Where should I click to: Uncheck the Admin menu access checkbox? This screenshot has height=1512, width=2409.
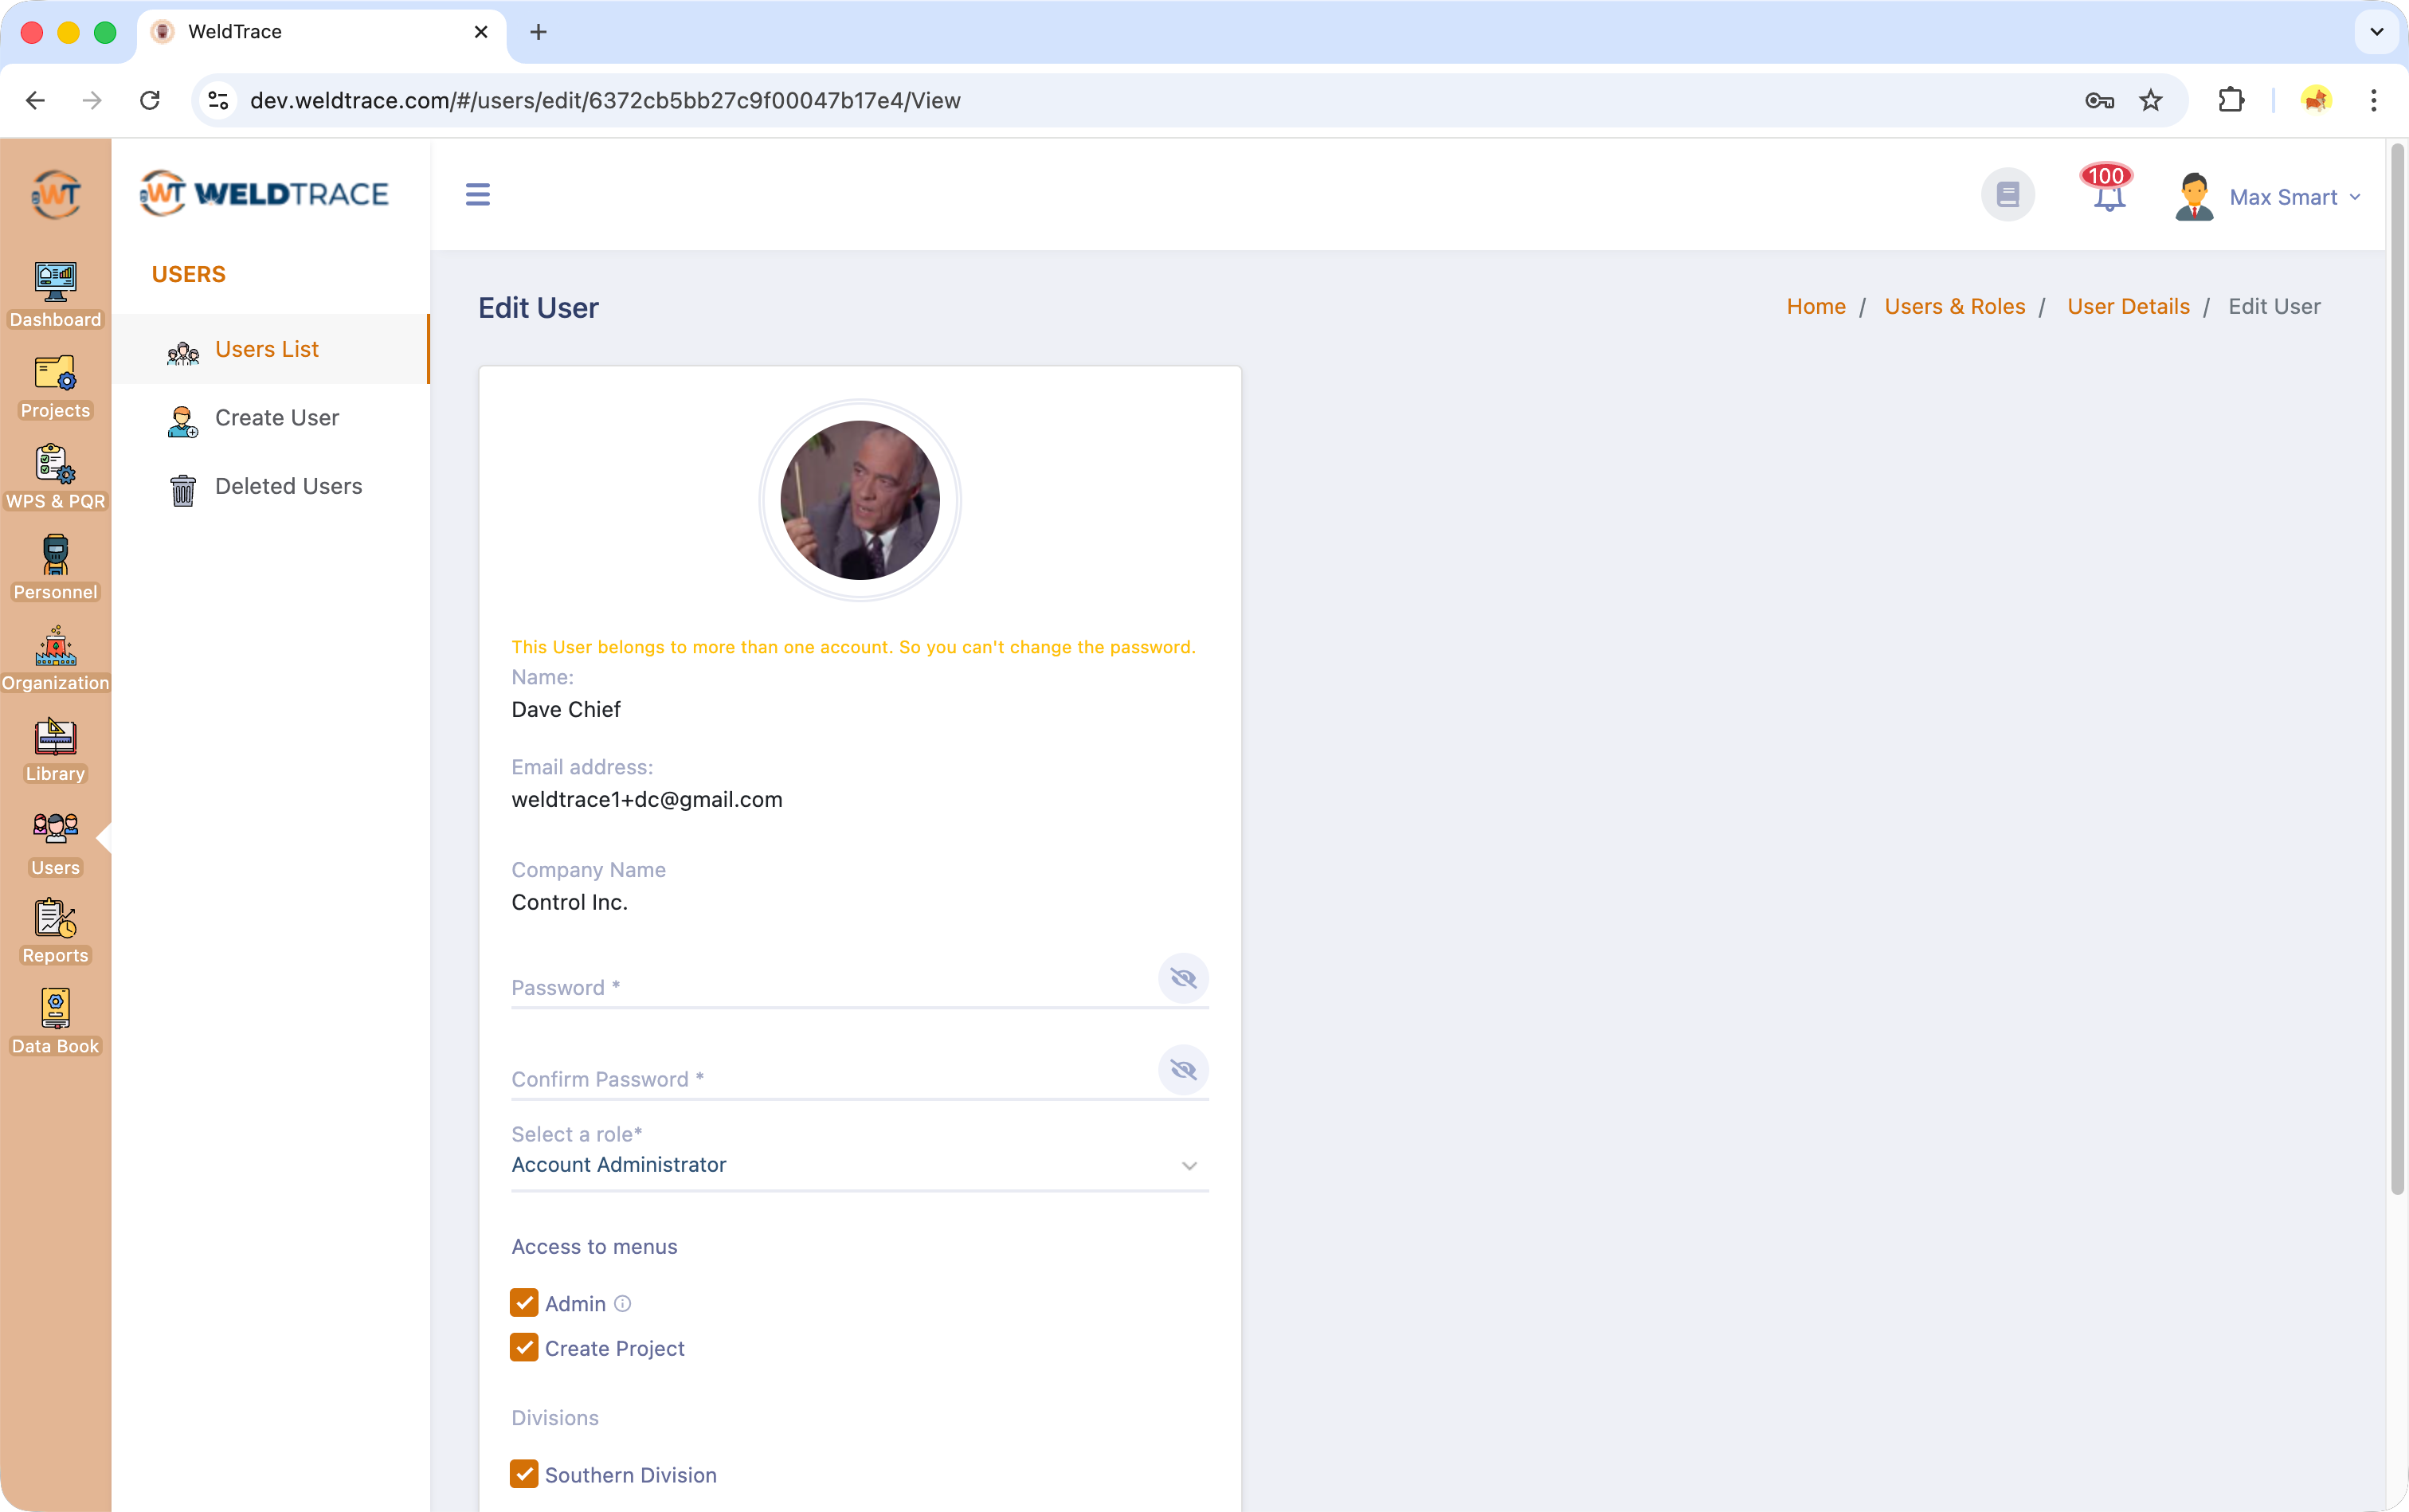(524, 1303)
